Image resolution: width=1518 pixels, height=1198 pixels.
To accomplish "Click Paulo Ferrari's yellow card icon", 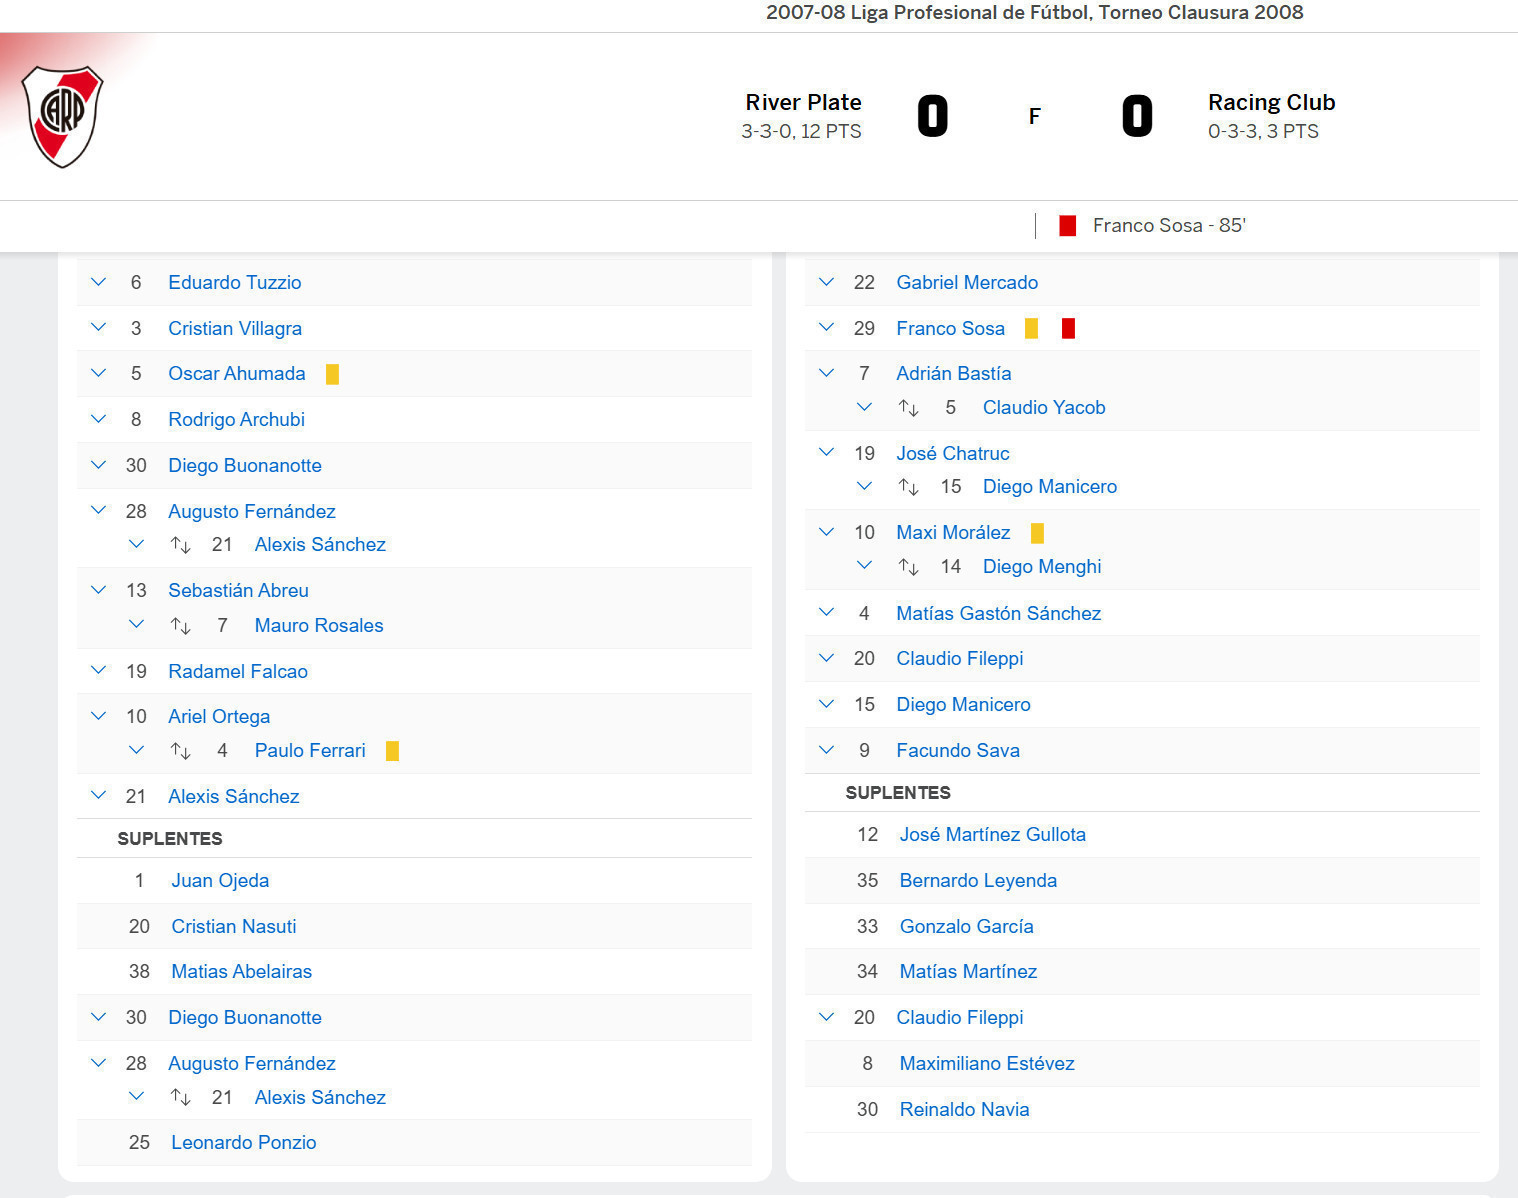I will (x=392, y=751).
